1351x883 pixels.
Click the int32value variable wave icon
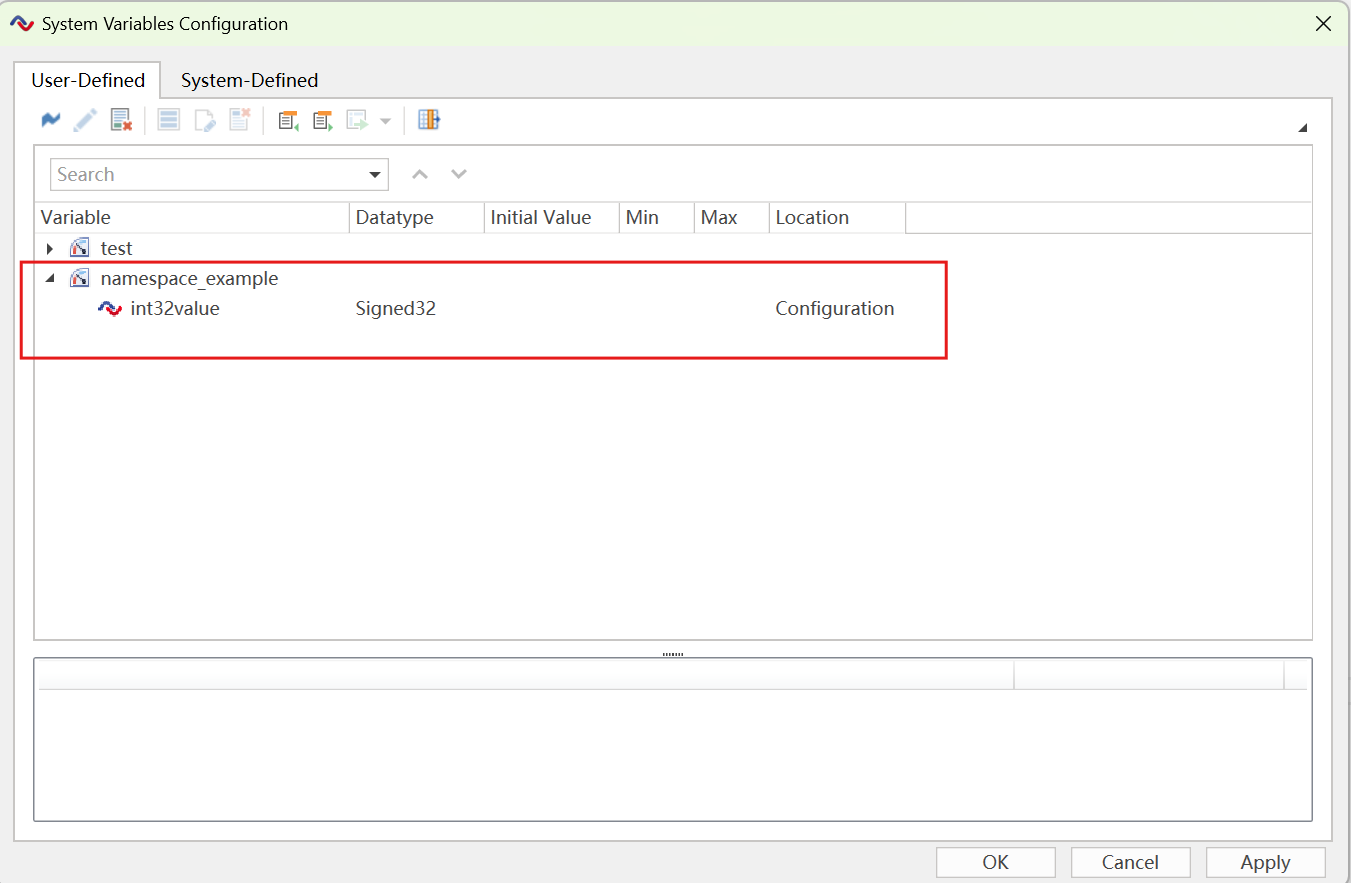[x=109, y=309]
